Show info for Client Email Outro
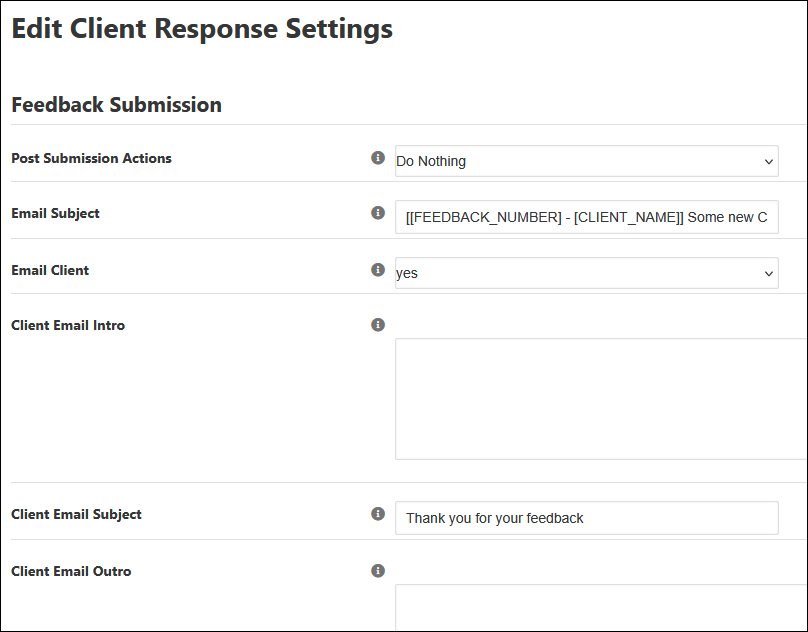Screen dimensions: 808x632 (378, 571)
